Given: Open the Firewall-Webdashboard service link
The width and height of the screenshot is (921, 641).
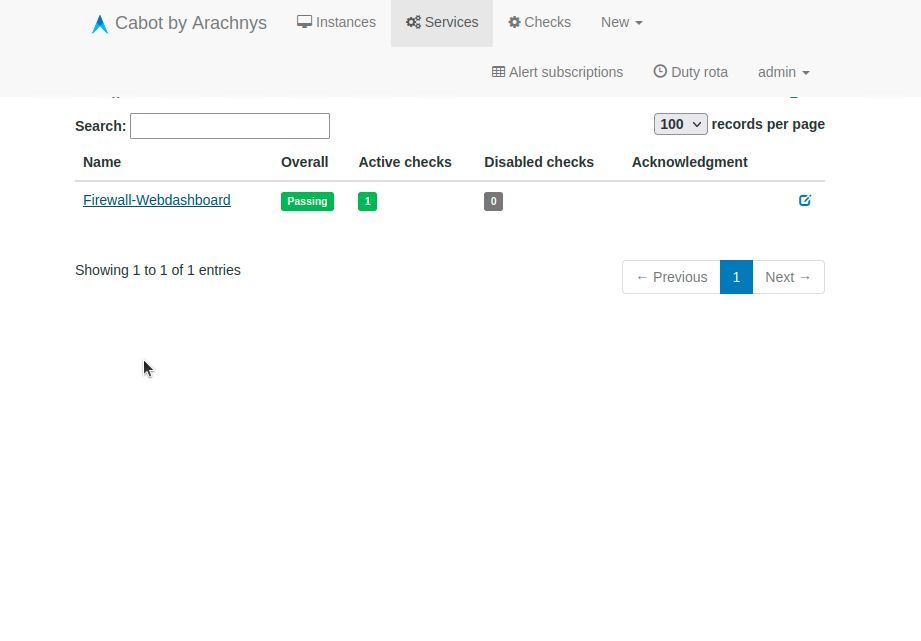Looking at the screenshot, I should (x=156, y=200).
